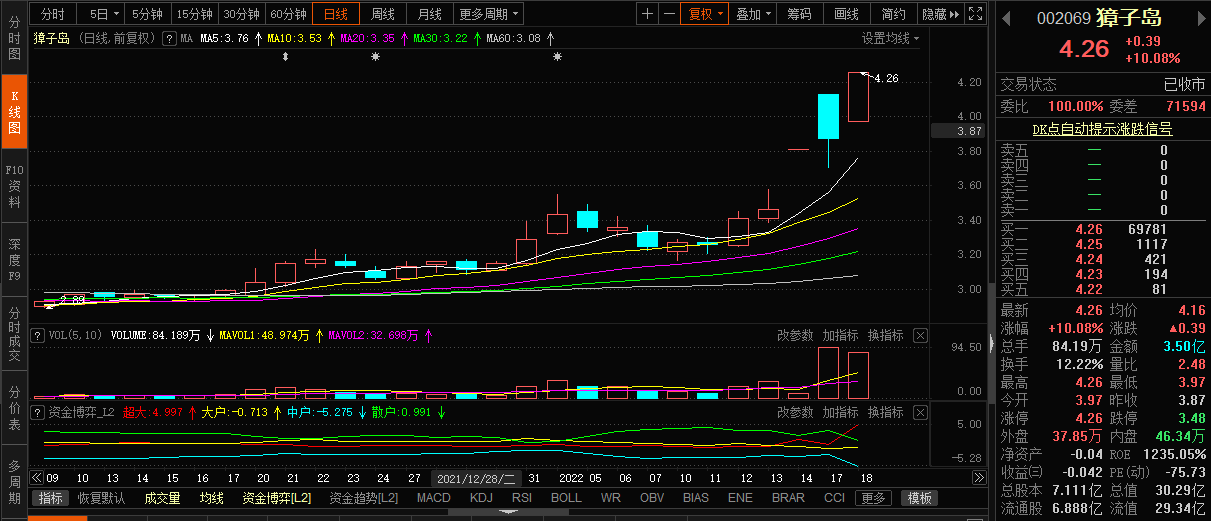
Task: Select the MACD indicator tab
Action: coord(434,498)
